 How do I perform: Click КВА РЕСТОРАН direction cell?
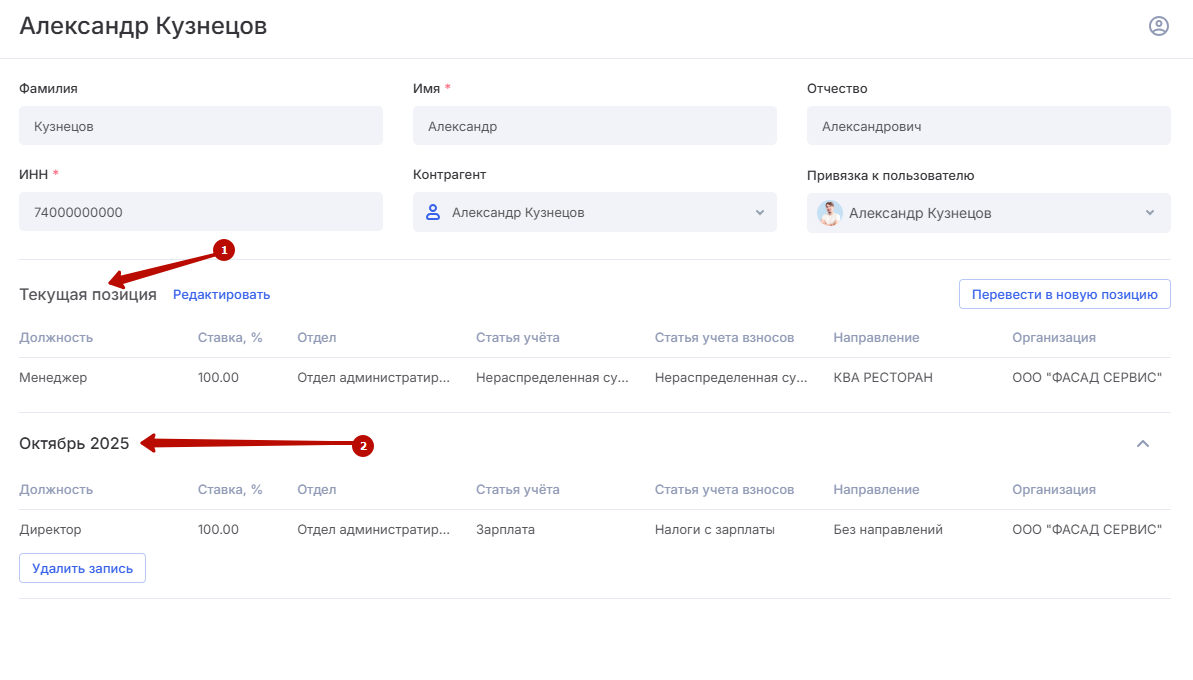click(x=882, y=378)
